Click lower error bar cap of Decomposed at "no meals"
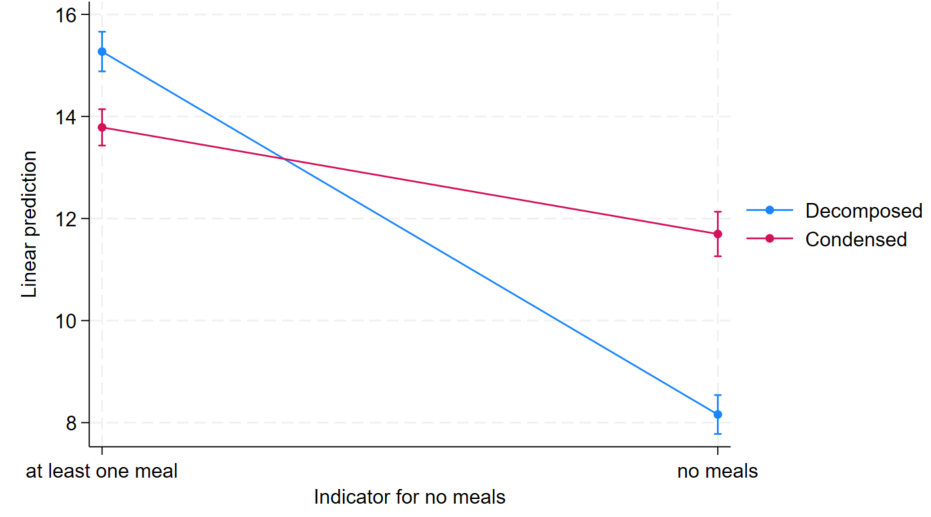The height and width of the screenshot is (517, 931). click(x=718, y=433)
